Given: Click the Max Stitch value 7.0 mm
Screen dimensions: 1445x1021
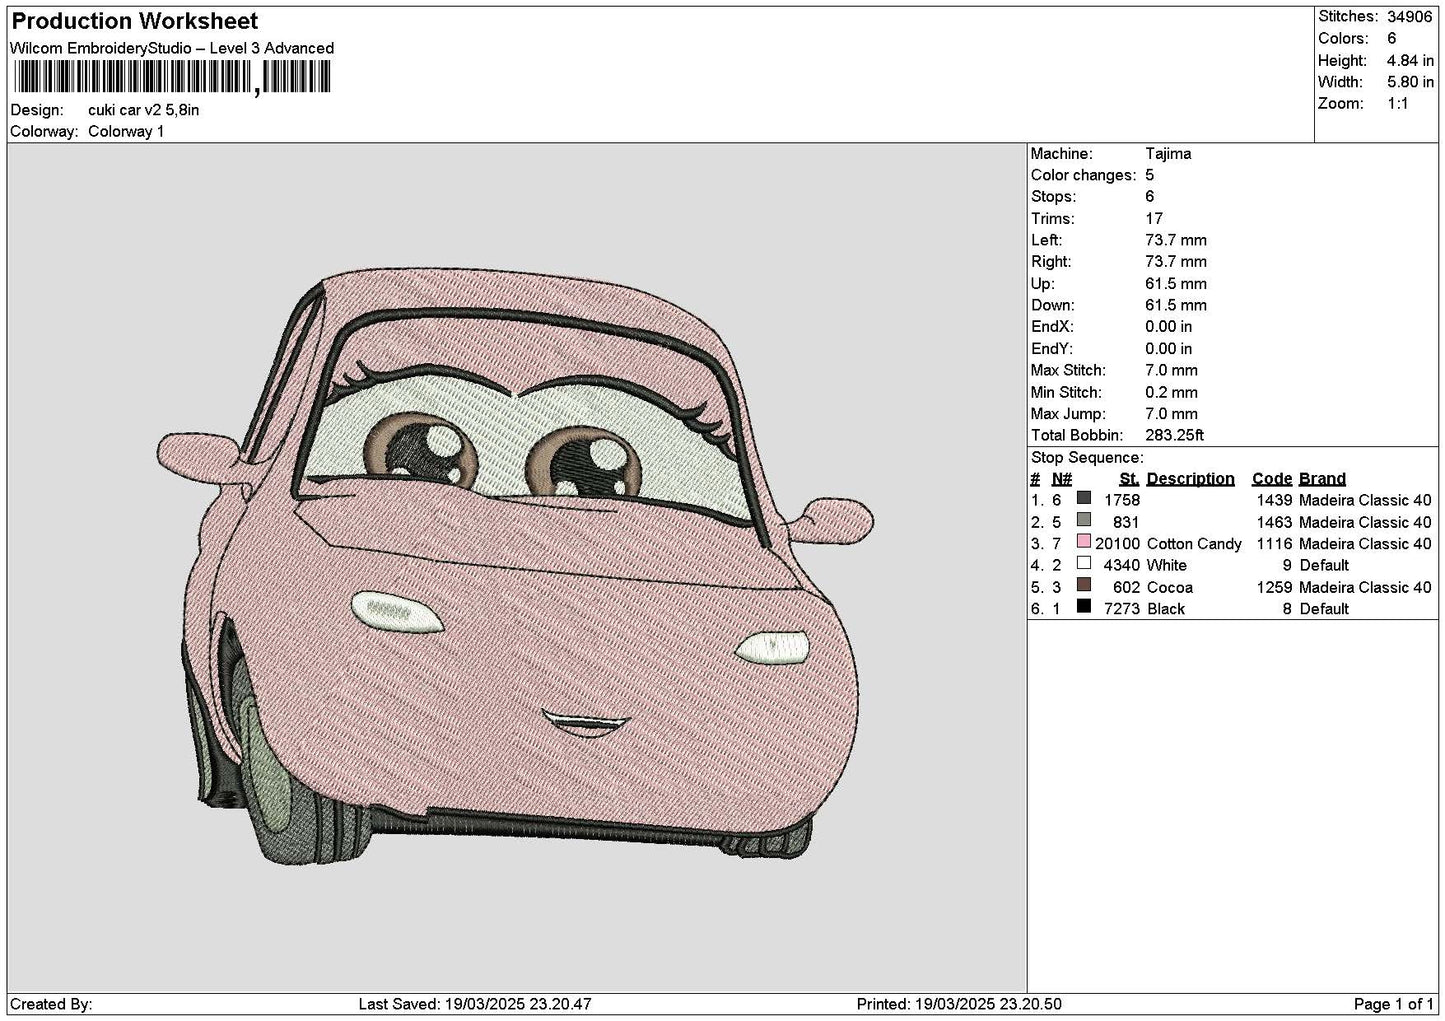Looking at the screenshot, I should pyautogui.click(x=1171, y=370).
